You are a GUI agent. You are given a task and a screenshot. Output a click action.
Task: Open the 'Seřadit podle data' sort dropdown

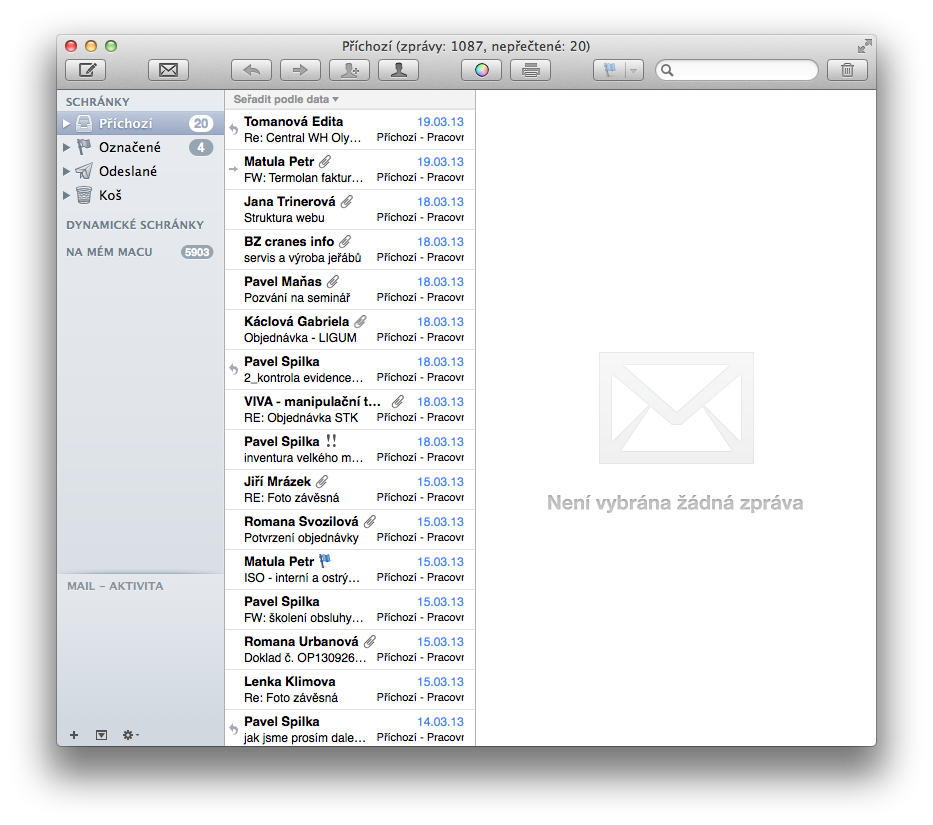pyautogui.click(x=286, y=99)
